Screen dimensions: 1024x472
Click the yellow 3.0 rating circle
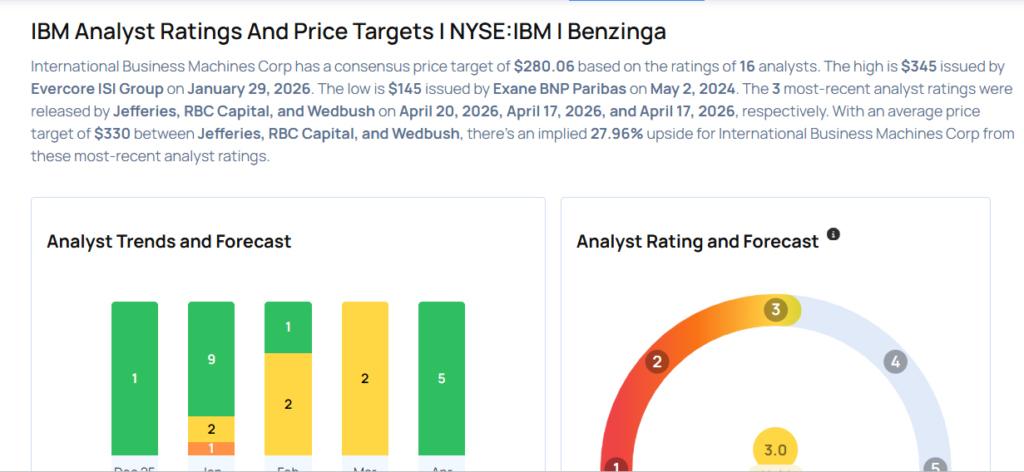[x=775, y=448]
